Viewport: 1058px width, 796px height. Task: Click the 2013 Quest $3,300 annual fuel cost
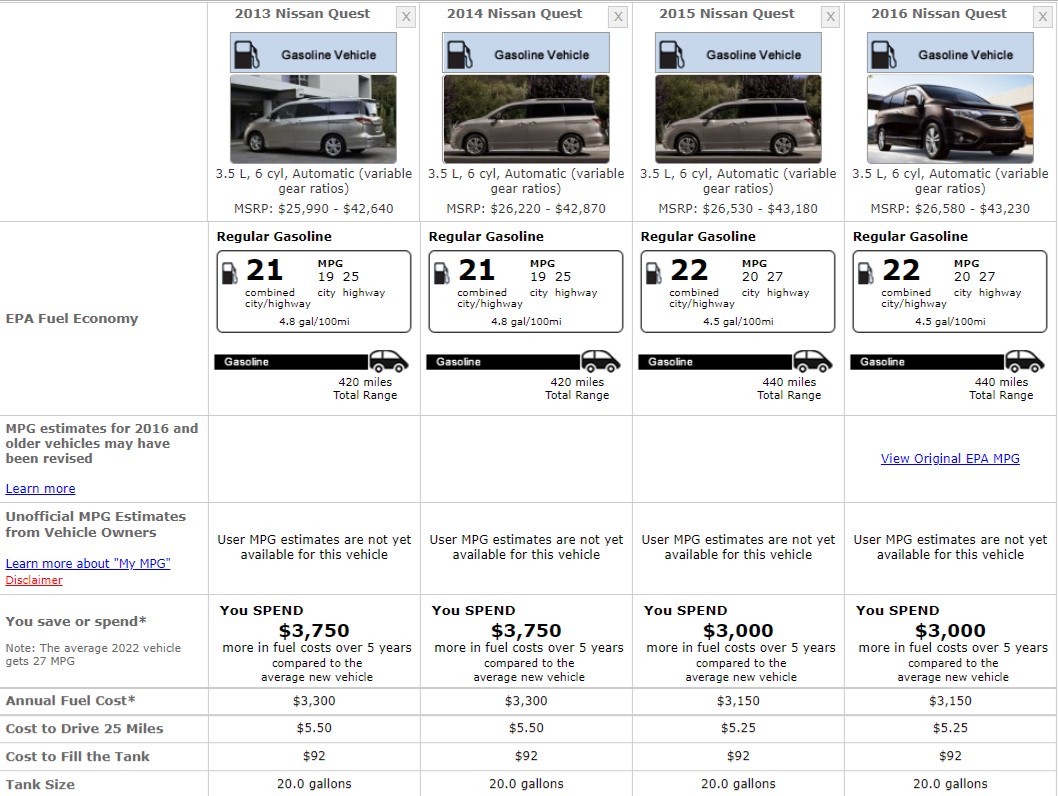pyautogui.click(x=314, y=701)
